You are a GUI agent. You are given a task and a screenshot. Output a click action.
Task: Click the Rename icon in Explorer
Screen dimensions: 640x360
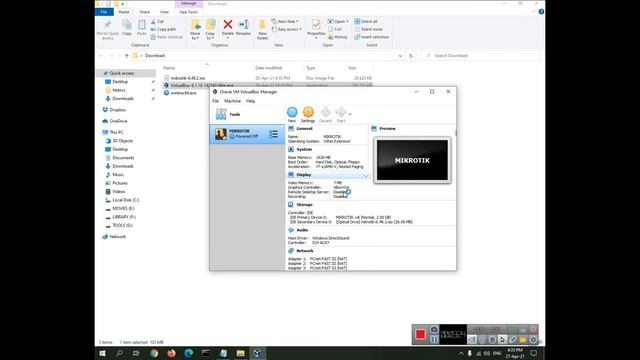[x=243, y=24]
